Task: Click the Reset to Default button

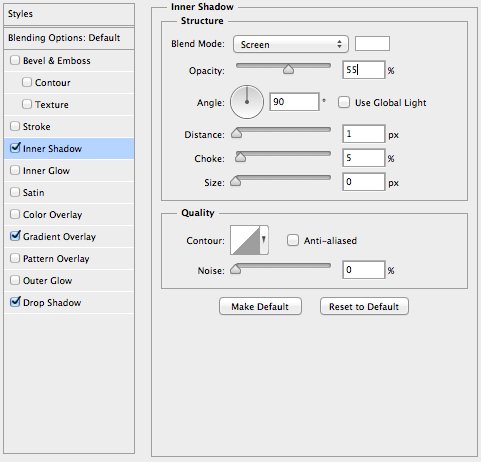Action: [364, 306]
